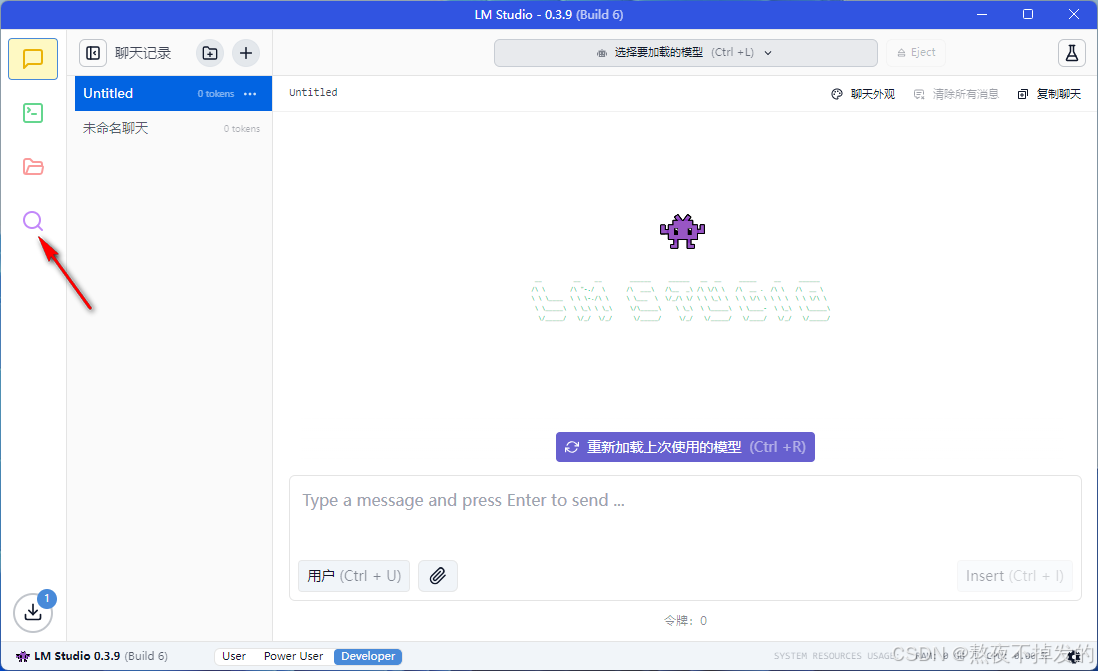This screenshot has height=671, width=1098.
Task: Click 清除所有消息 clear messages
Action: tap(956, 94)
